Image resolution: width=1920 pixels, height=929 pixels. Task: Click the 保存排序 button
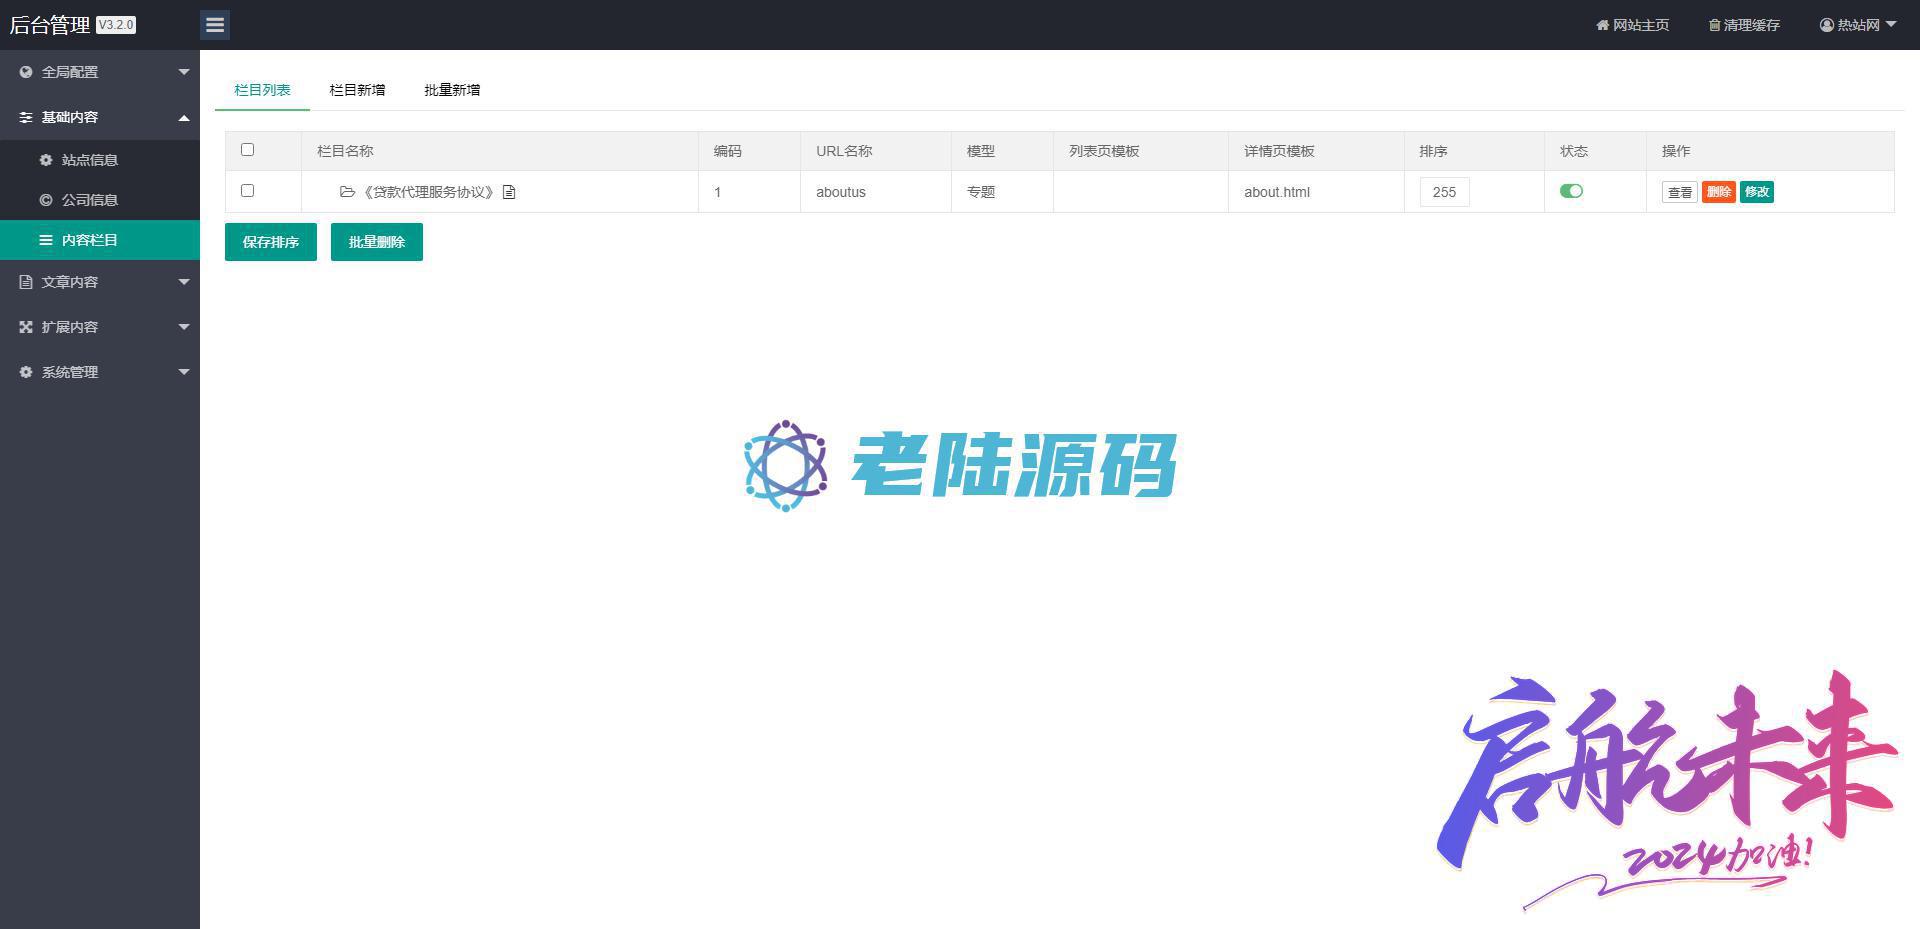pos(271,242)
